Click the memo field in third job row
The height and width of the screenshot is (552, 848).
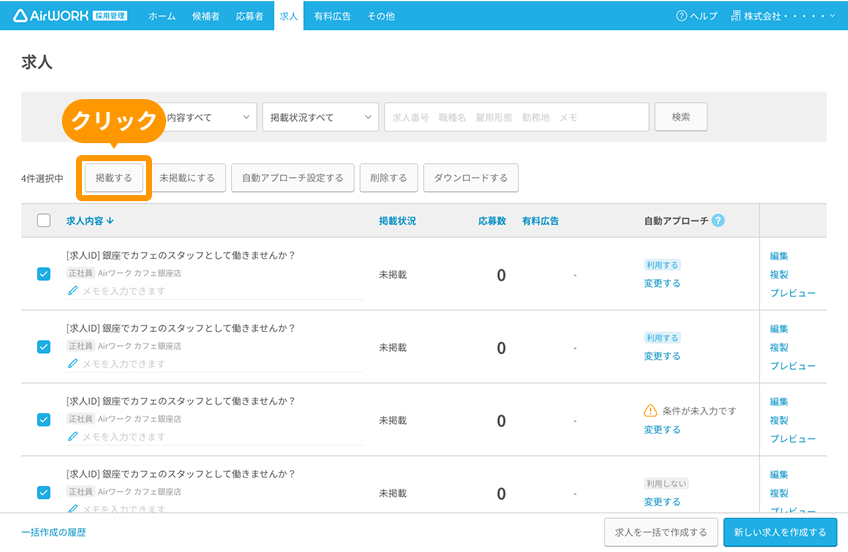pyautogui.click(x=215, y=436)
